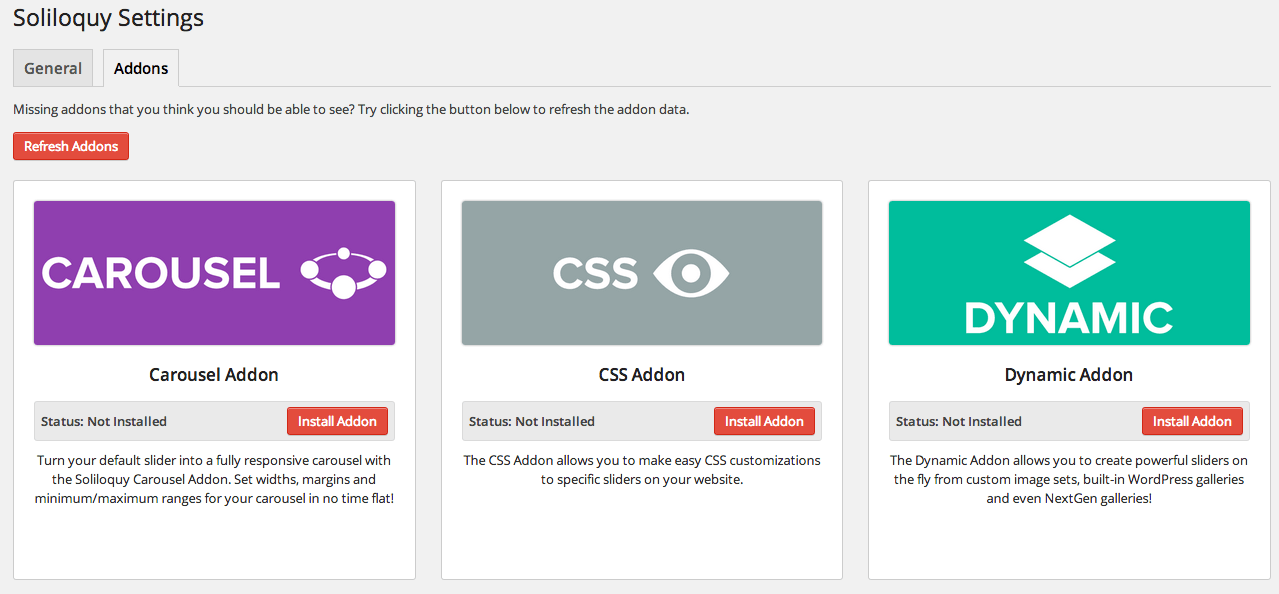Click the CSS Addon's Not Installed status
Image resolution: width=1279 pixels, height=594 pixels.
coord(532,421)
